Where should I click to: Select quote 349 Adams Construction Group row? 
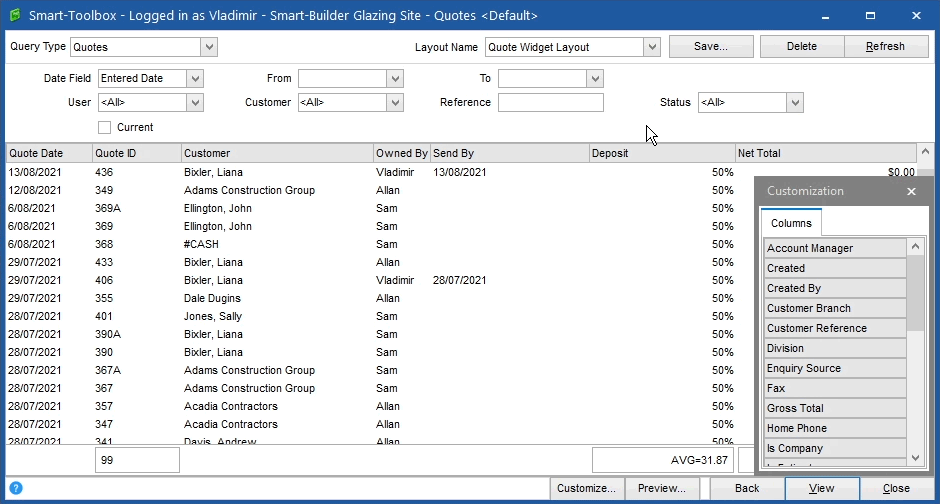[250, 190]
